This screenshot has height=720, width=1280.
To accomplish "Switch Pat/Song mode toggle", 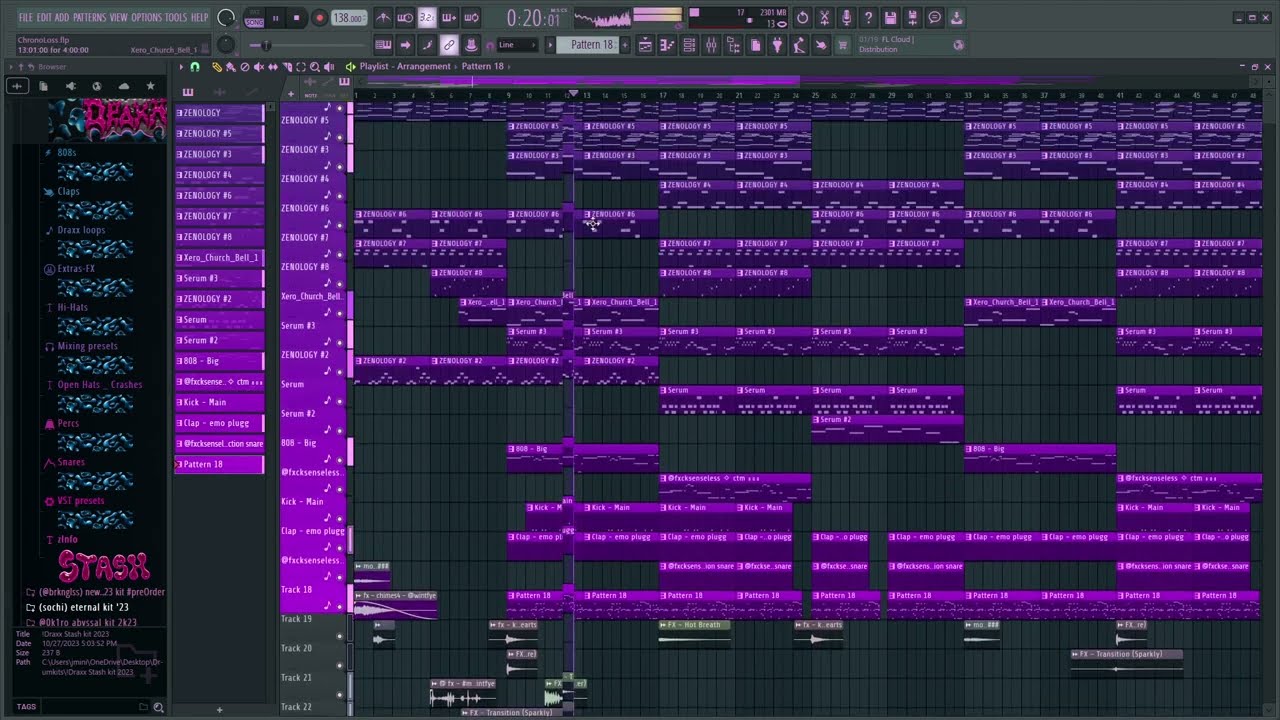I will tap(254, 18).
